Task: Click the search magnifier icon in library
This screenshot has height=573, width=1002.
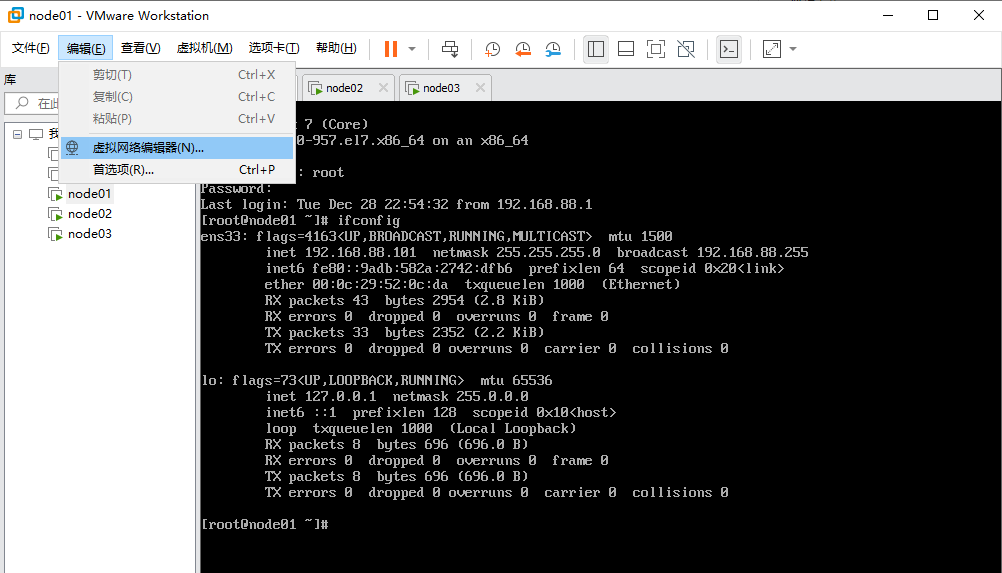Action: pyautogui.click(x=22, y=103)
